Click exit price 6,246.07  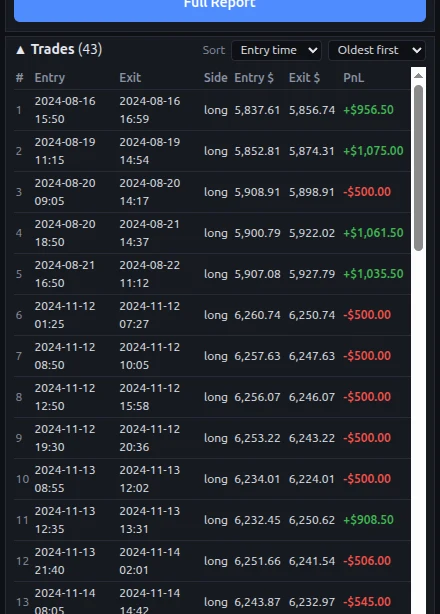click(x=312, y=397)
